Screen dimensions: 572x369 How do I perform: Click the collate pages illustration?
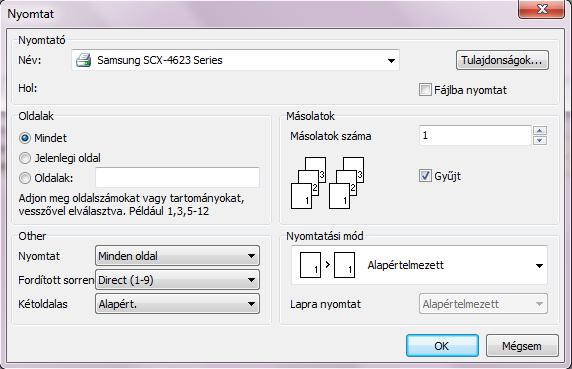(x=327, y=183)
